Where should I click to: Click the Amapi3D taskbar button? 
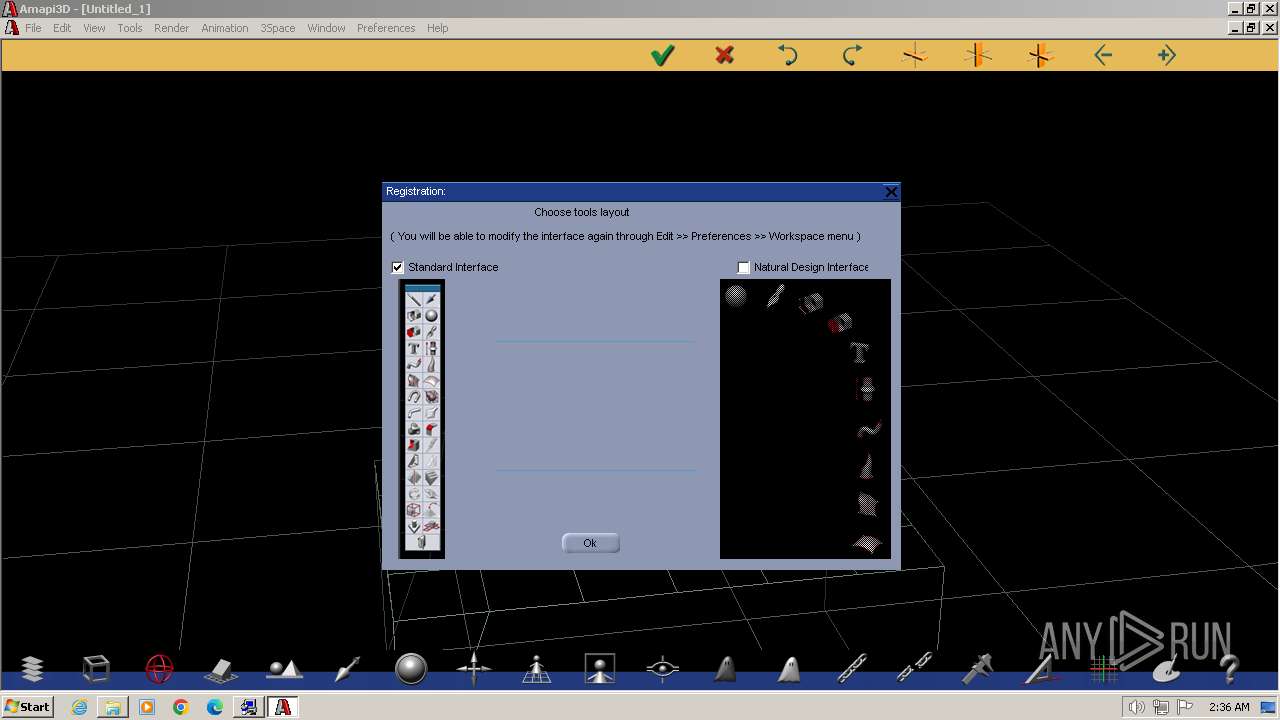(283, 707)
